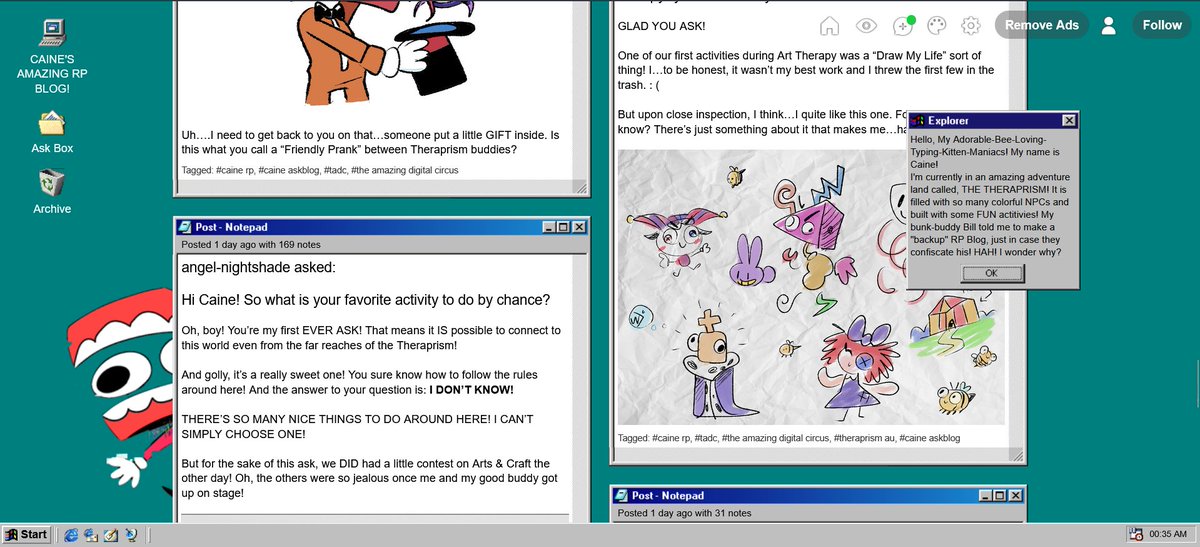Open the chat bubble icon with green dot

pyautogui.click(x=903, y=26)
